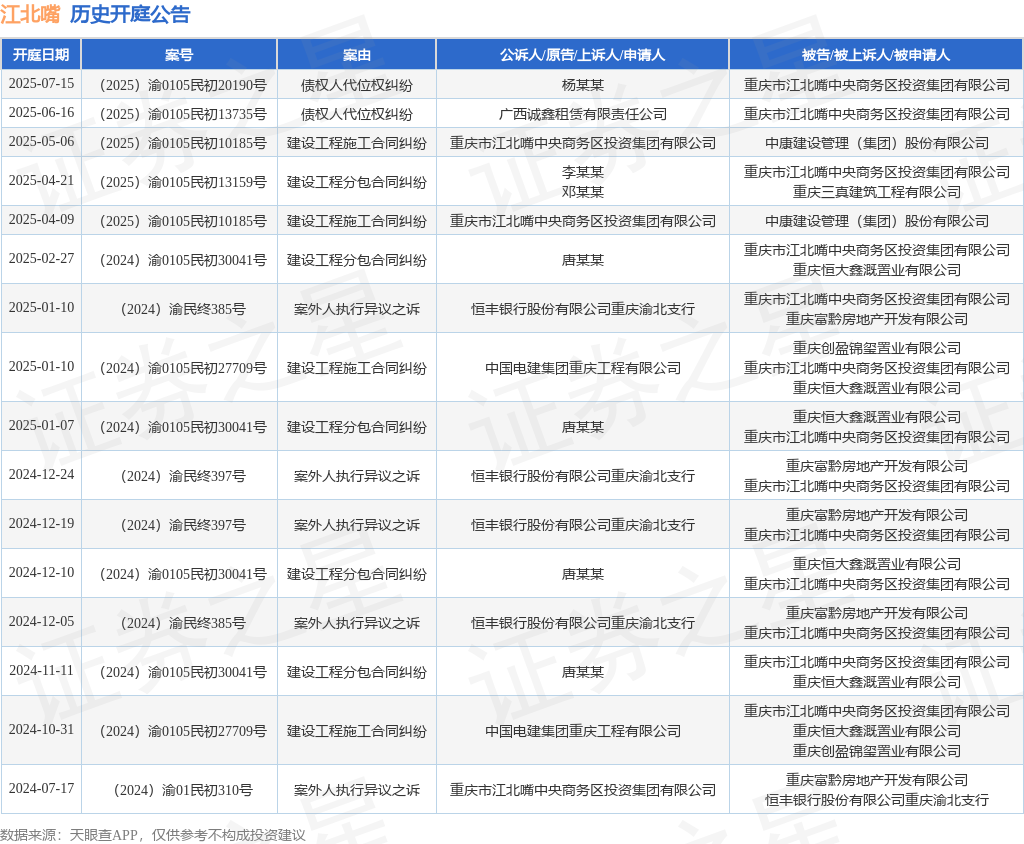Select the 案由 column header
Screen dimensions: 1024x844
tap(357, 55)
